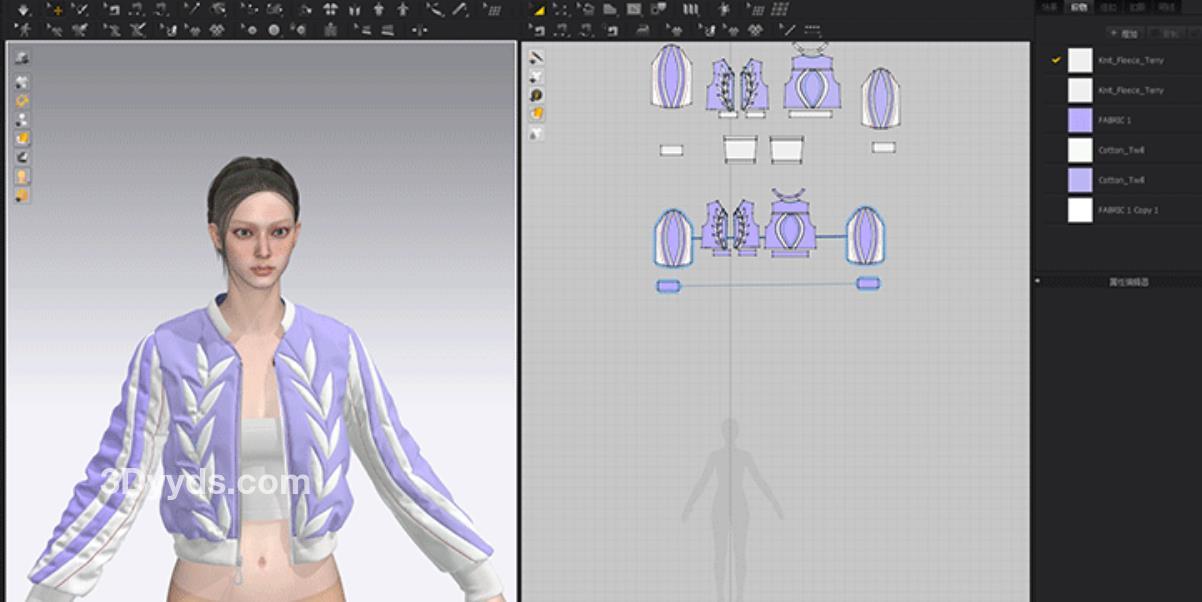The height and width of the screenshot is (602, 1202).
Task: Click the round brown icon in 2D sidebar
Action: 537,95
